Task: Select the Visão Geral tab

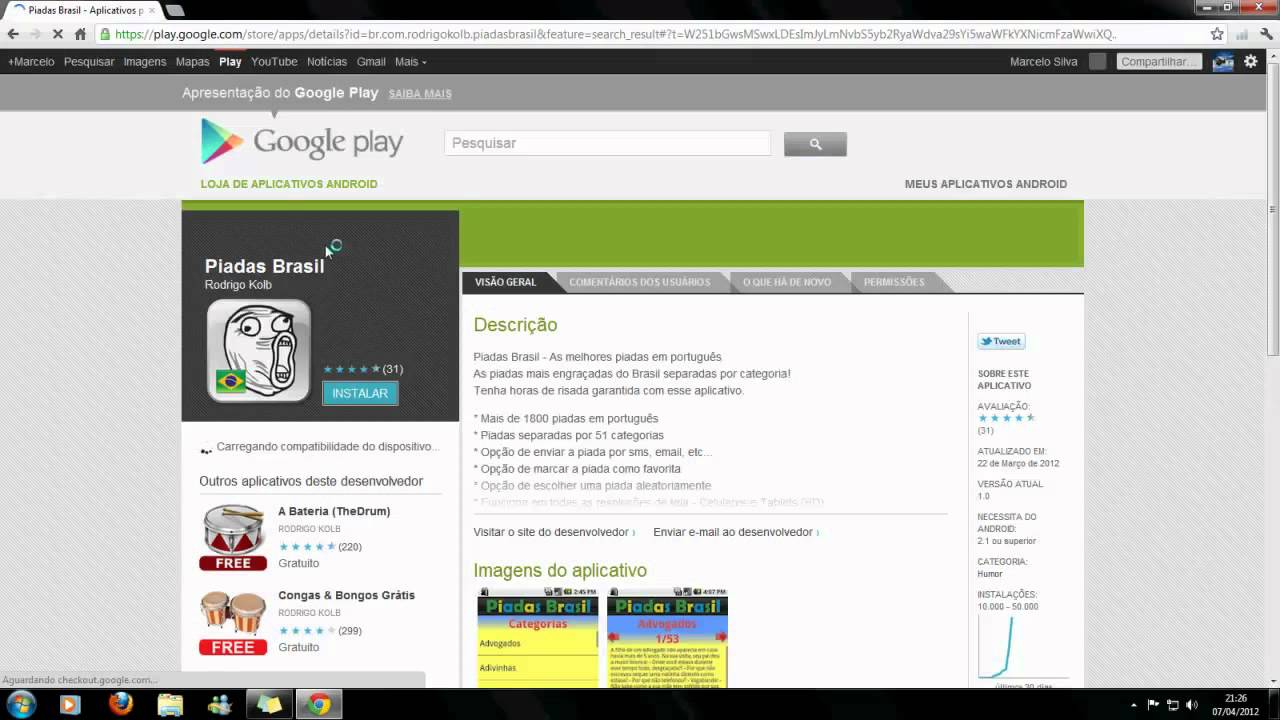Action: click(505, 282)
